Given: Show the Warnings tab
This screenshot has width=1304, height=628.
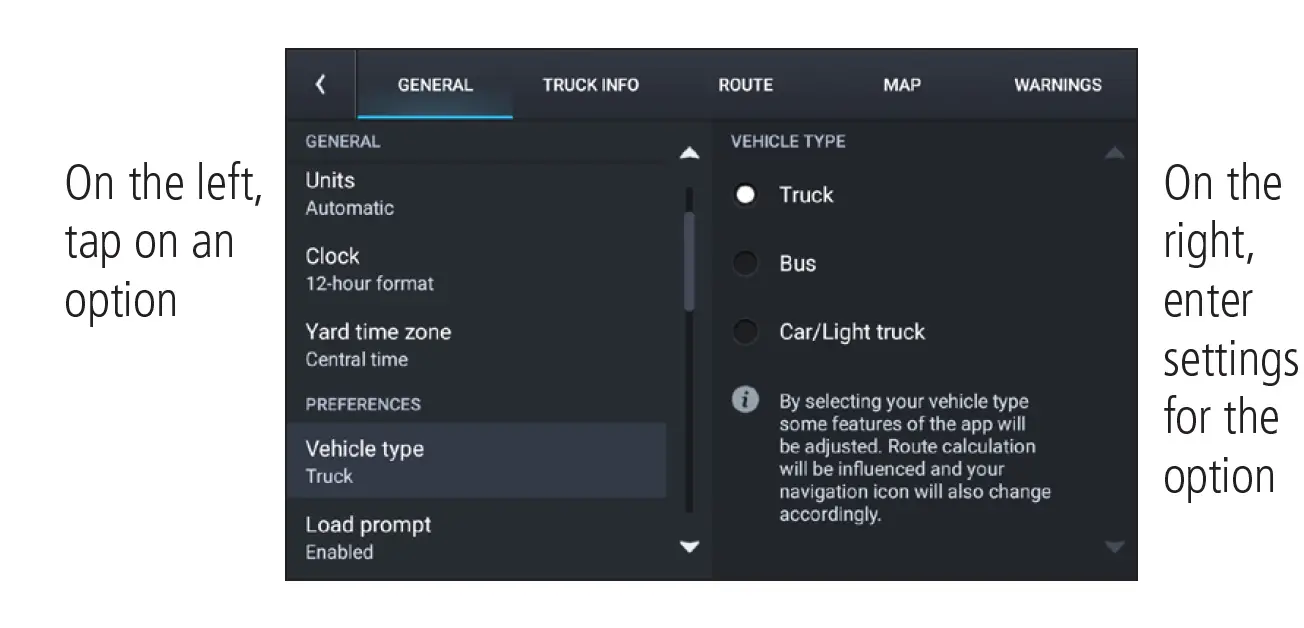Looking at the screenshot, I should (x=1057, y=85).
